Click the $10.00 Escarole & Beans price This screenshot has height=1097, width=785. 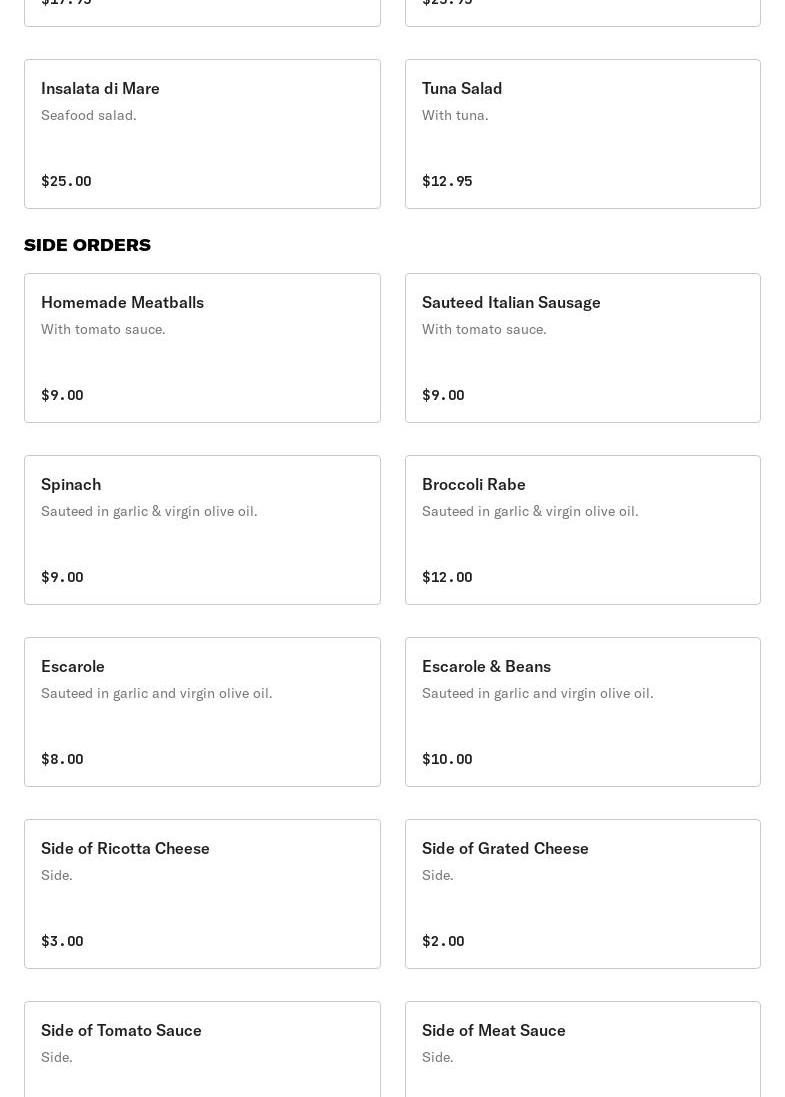coord(447,759)
